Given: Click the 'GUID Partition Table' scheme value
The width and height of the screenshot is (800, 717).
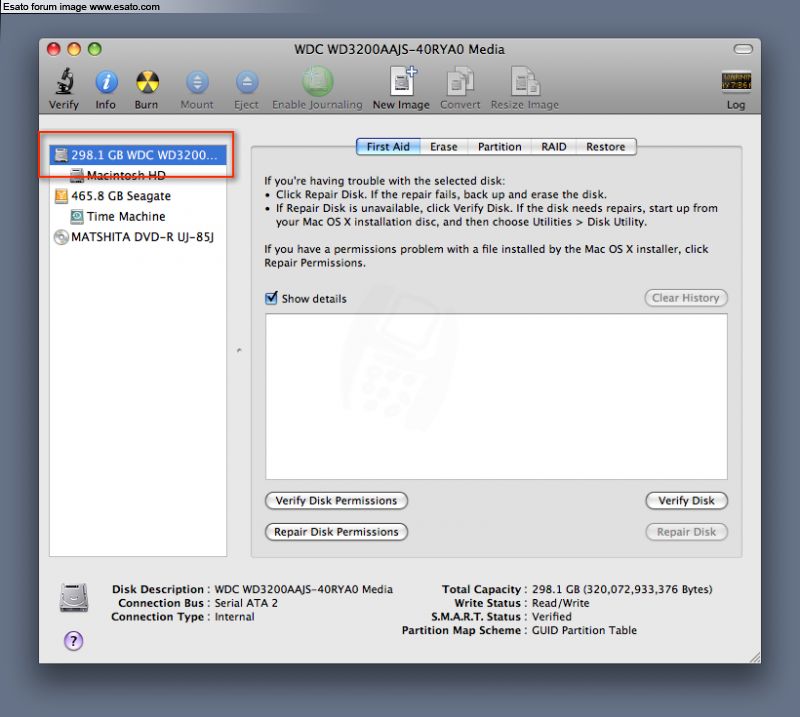Looking at the screenshot, I should (584, 630).
